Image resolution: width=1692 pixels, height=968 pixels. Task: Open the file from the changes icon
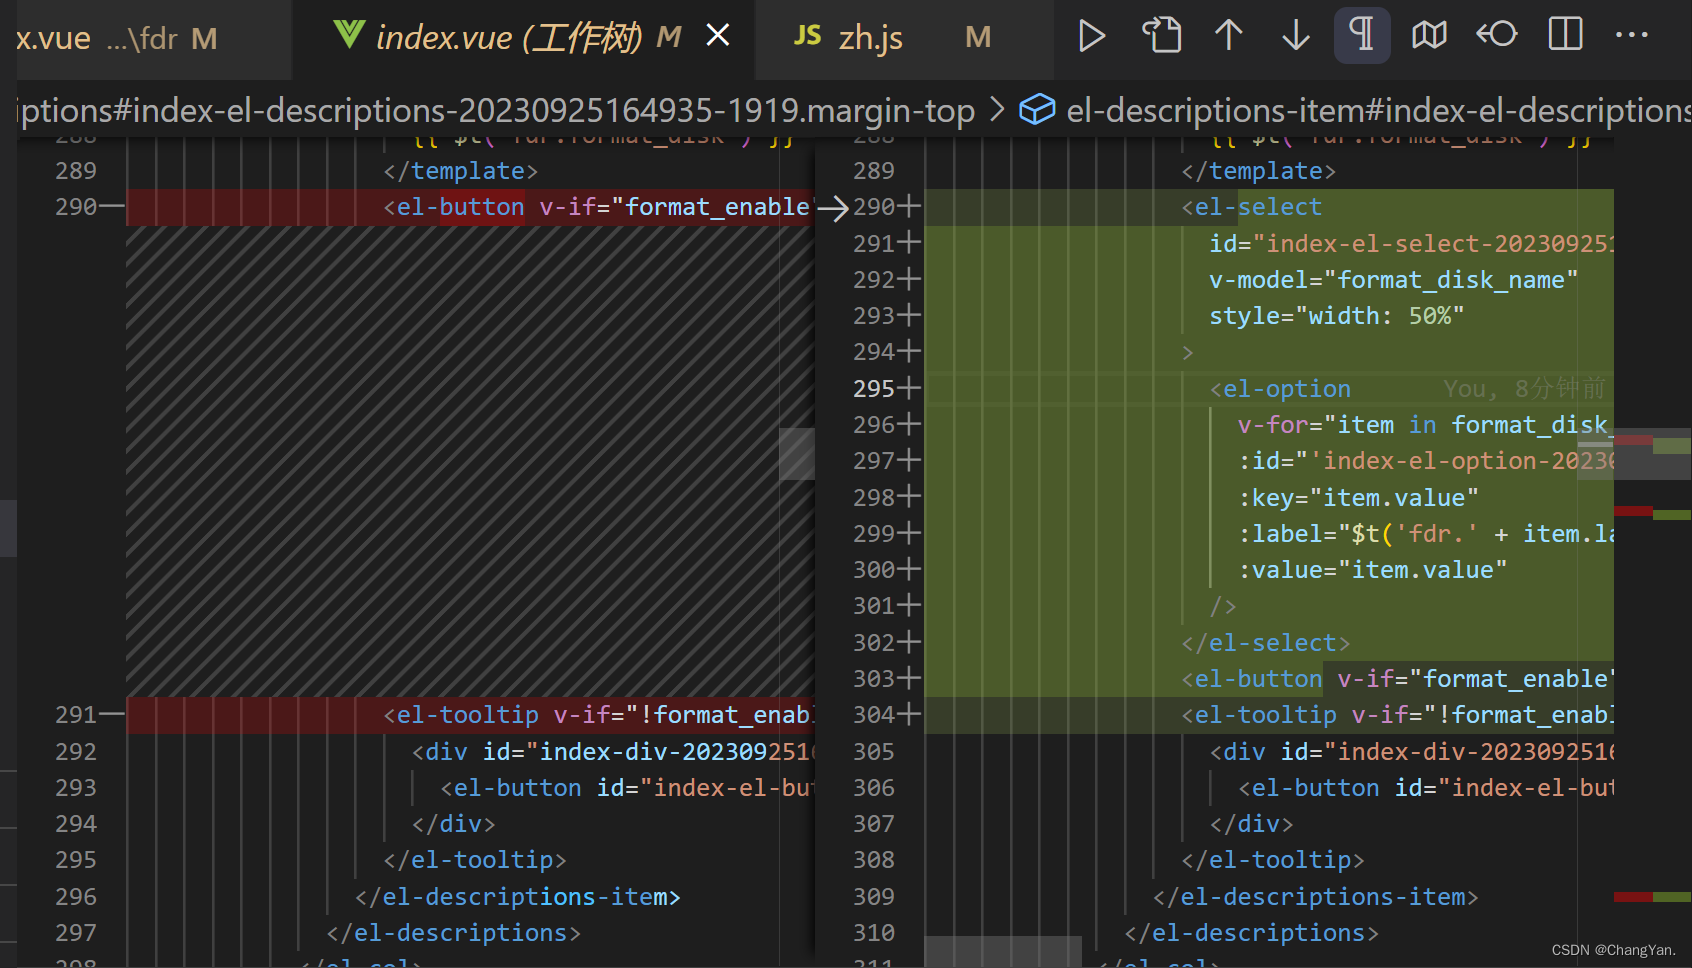click(x=1161, y=36)
